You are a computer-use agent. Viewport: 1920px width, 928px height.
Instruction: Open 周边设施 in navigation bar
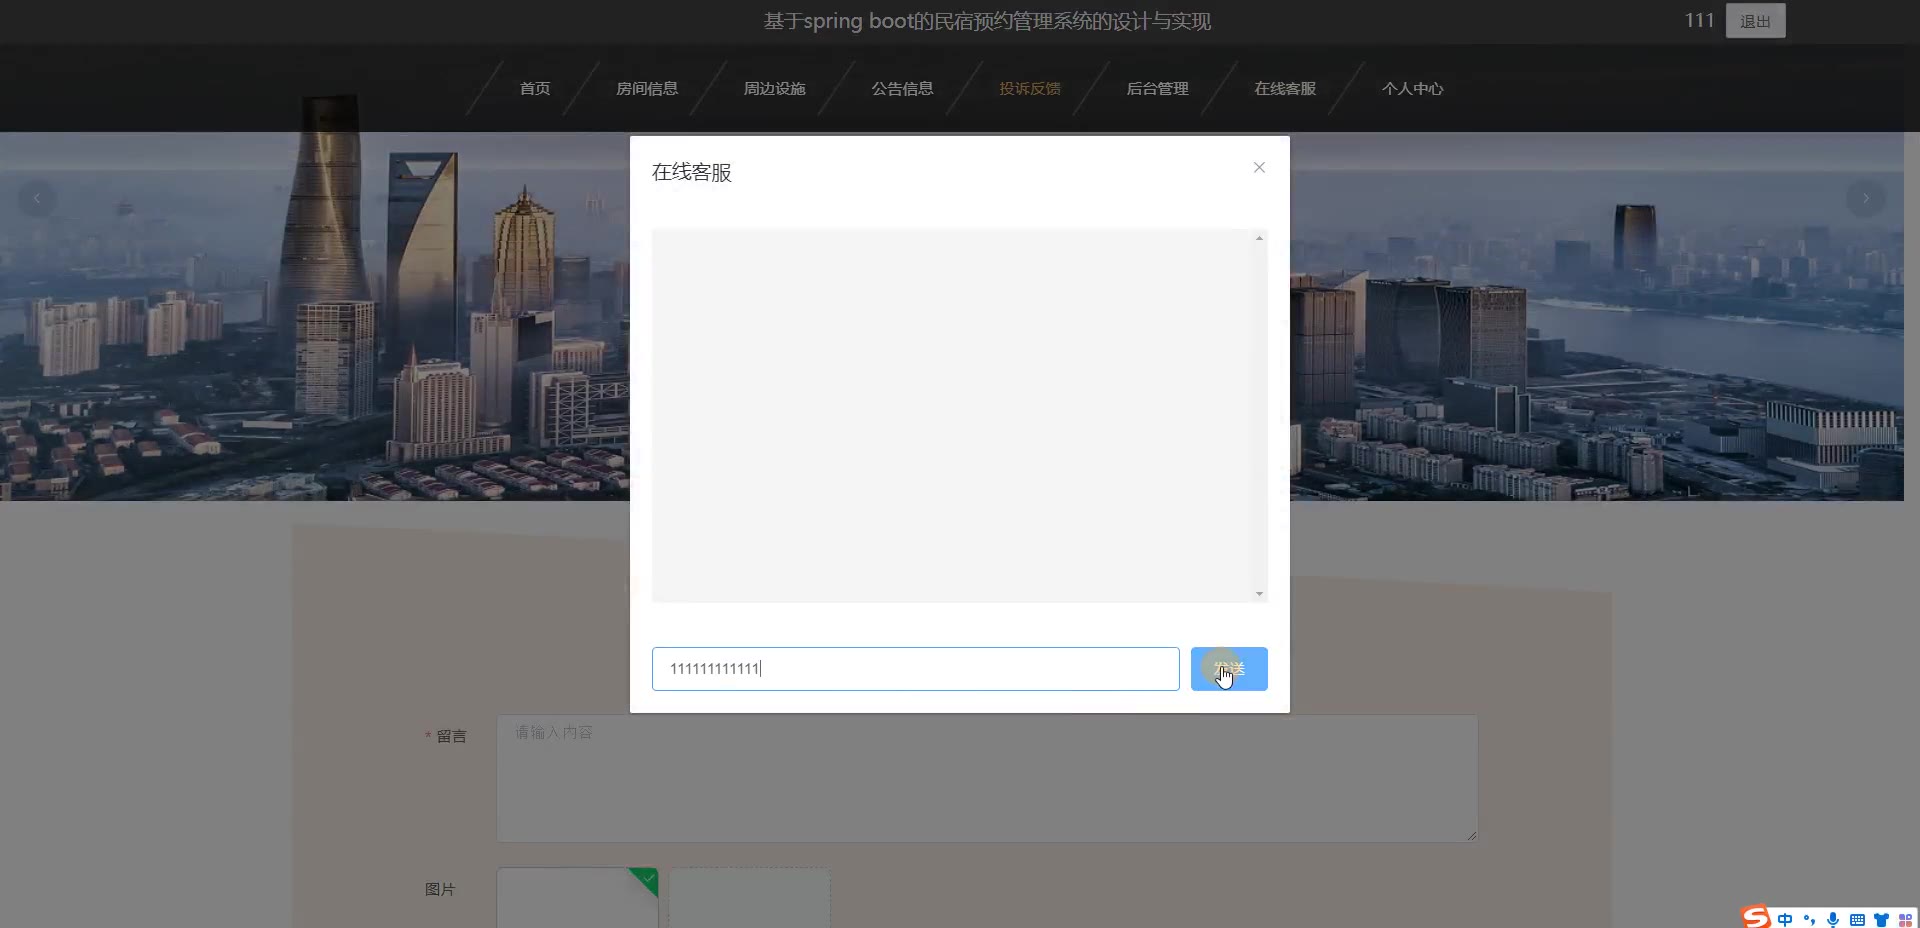774,89
